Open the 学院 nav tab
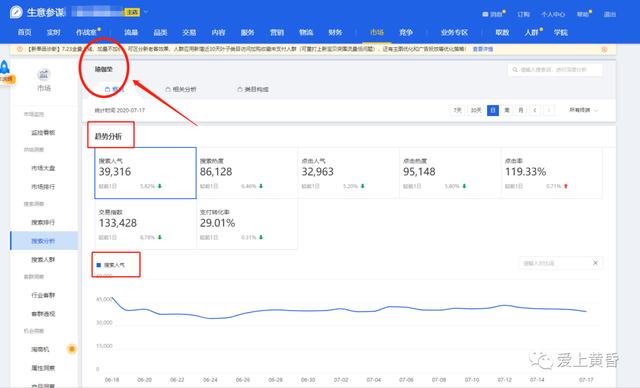This screenshot has width=640, height=388. coord(560,32)
